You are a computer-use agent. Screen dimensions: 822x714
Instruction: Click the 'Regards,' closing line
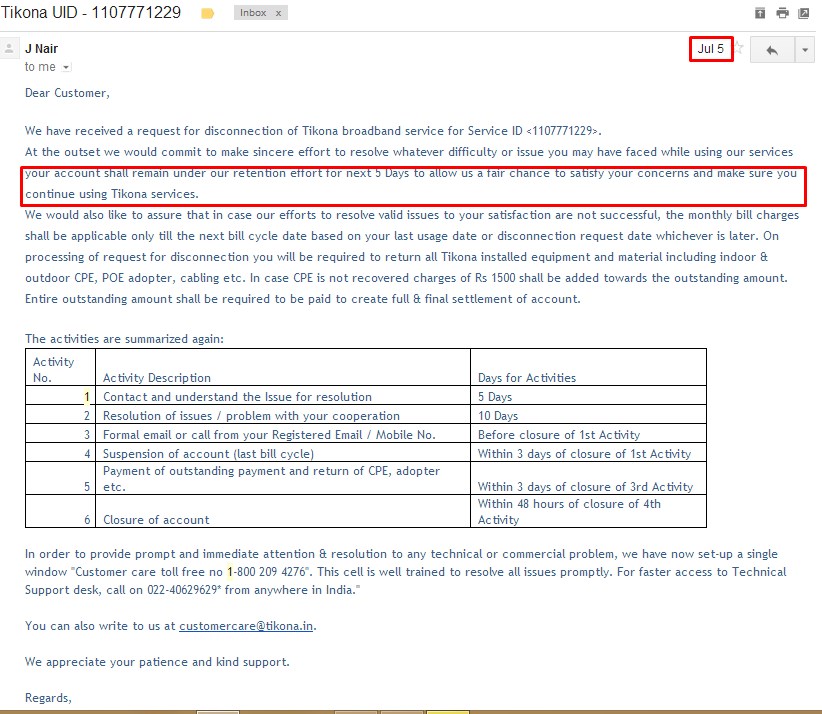click(x=48, y=698)
